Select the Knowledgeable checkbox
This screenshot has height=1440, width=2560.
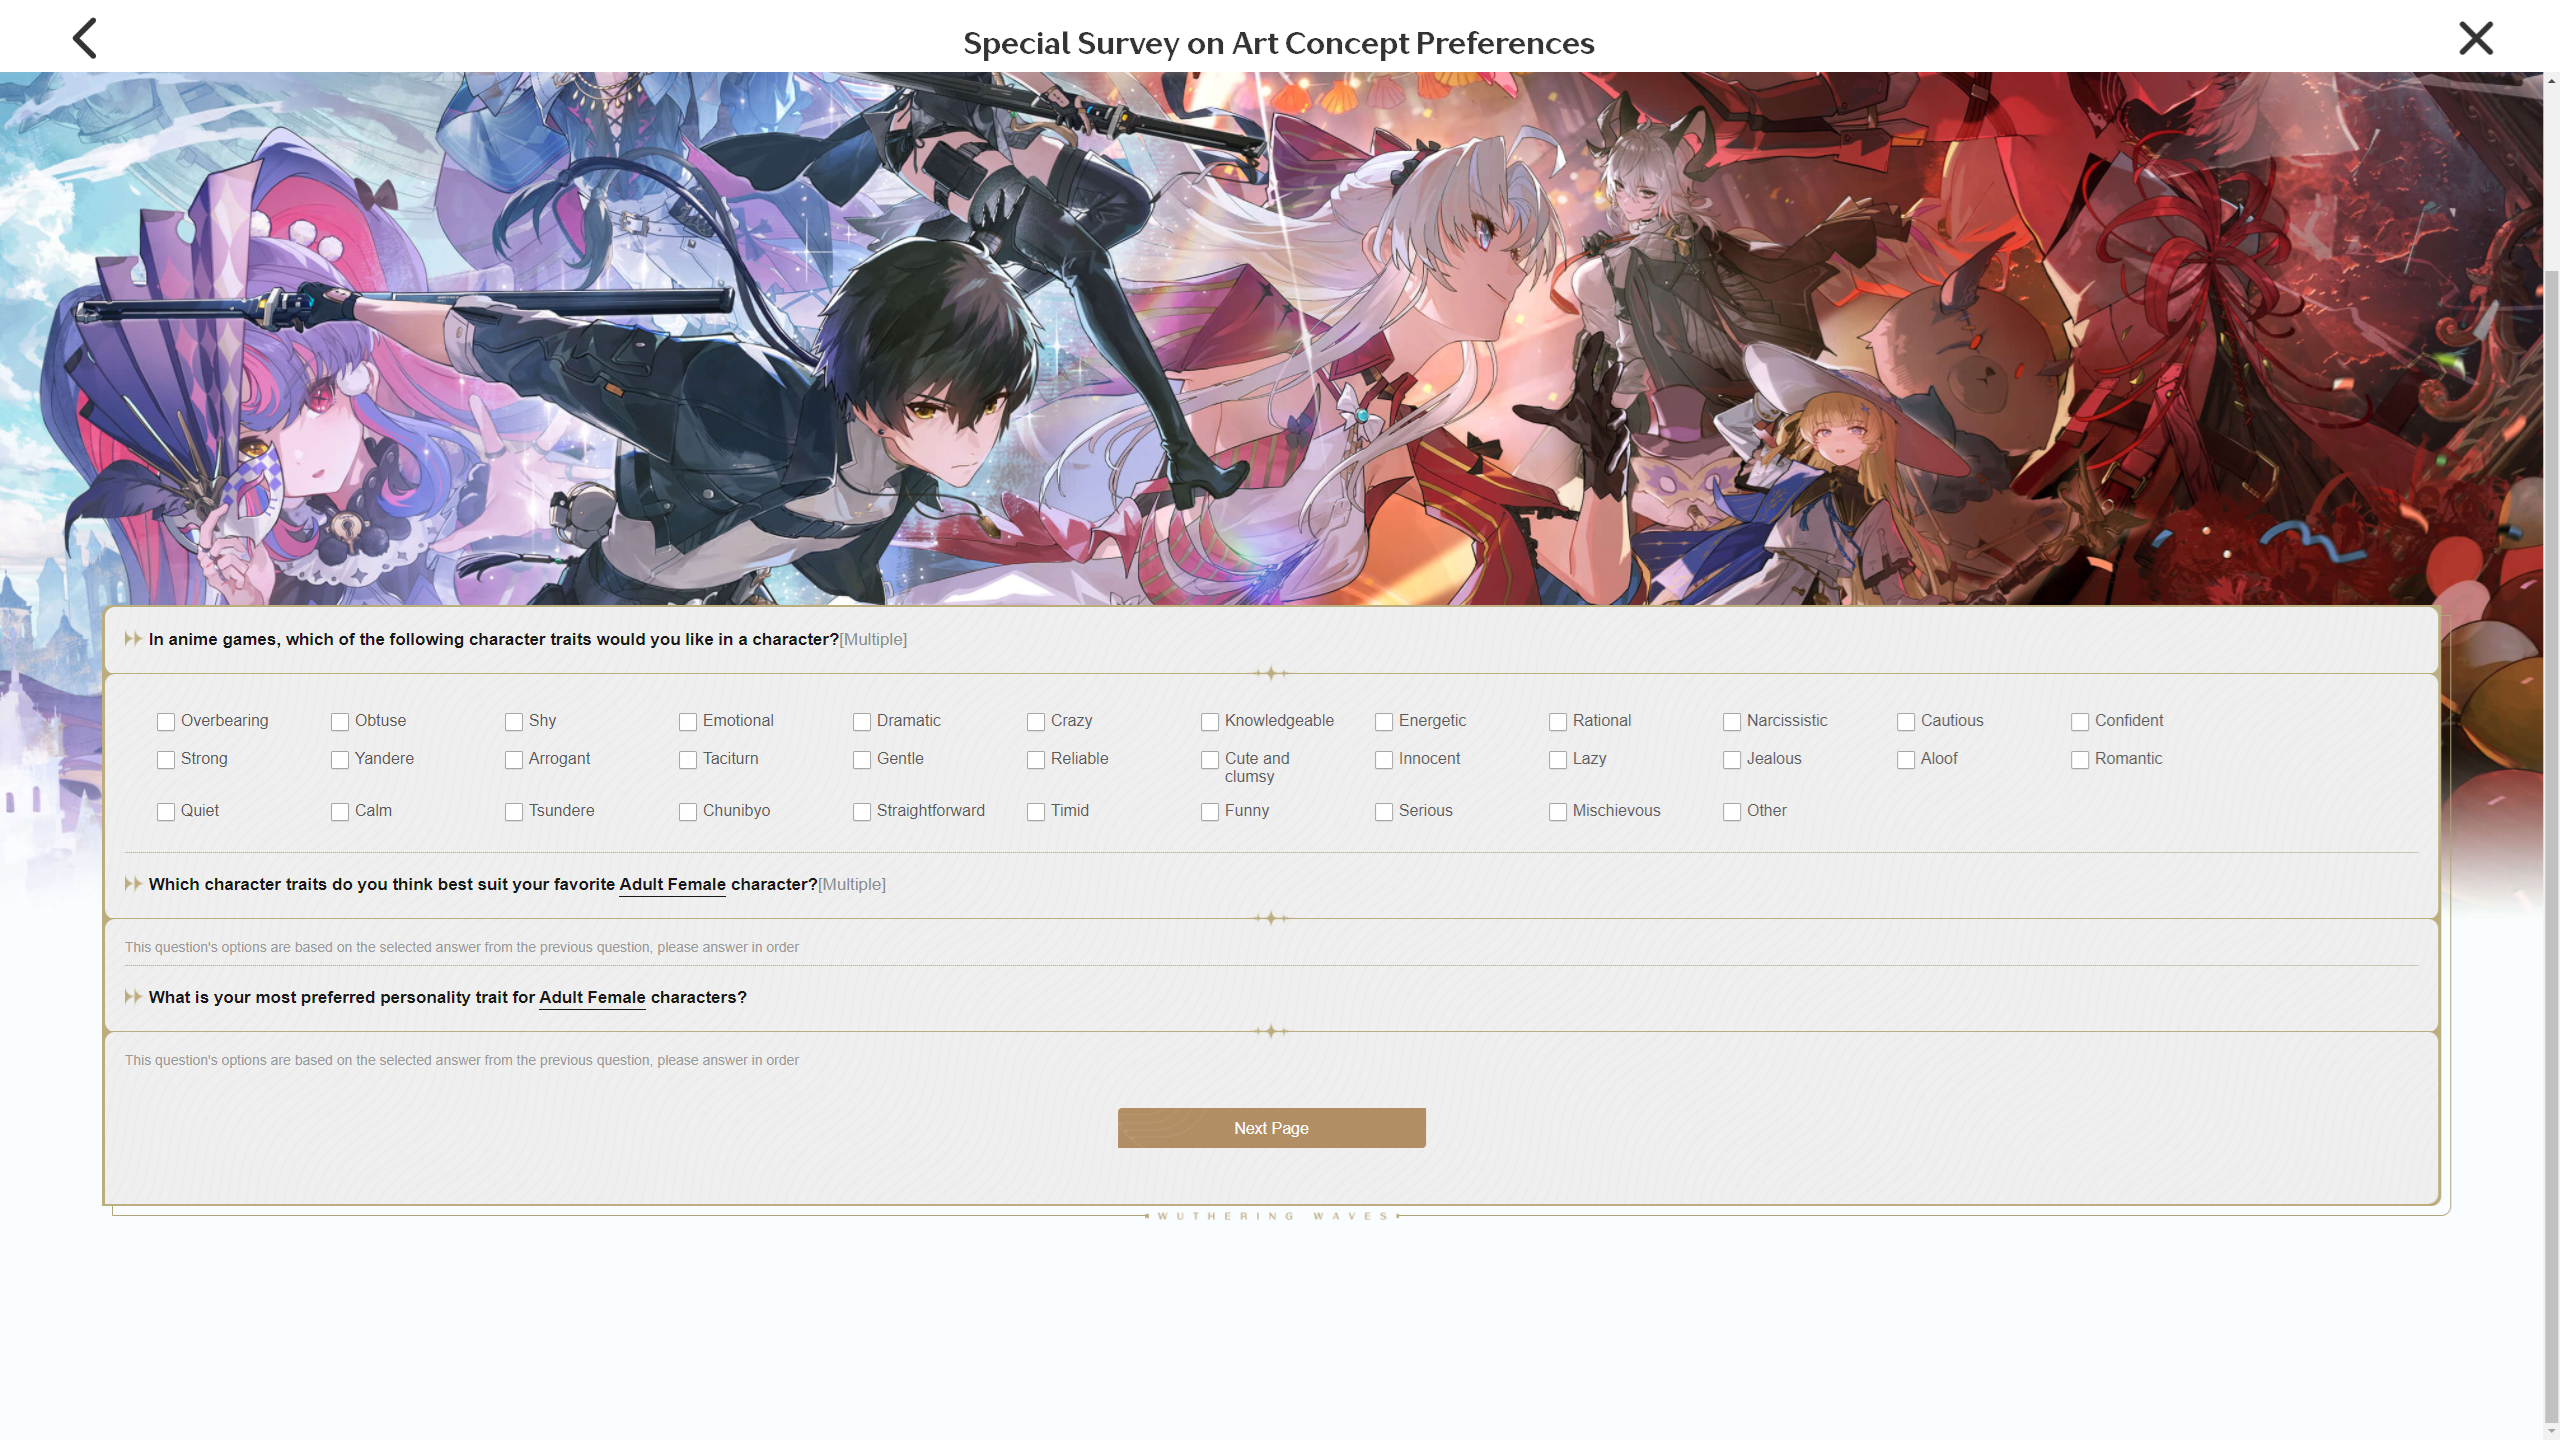coord(1210,722)
